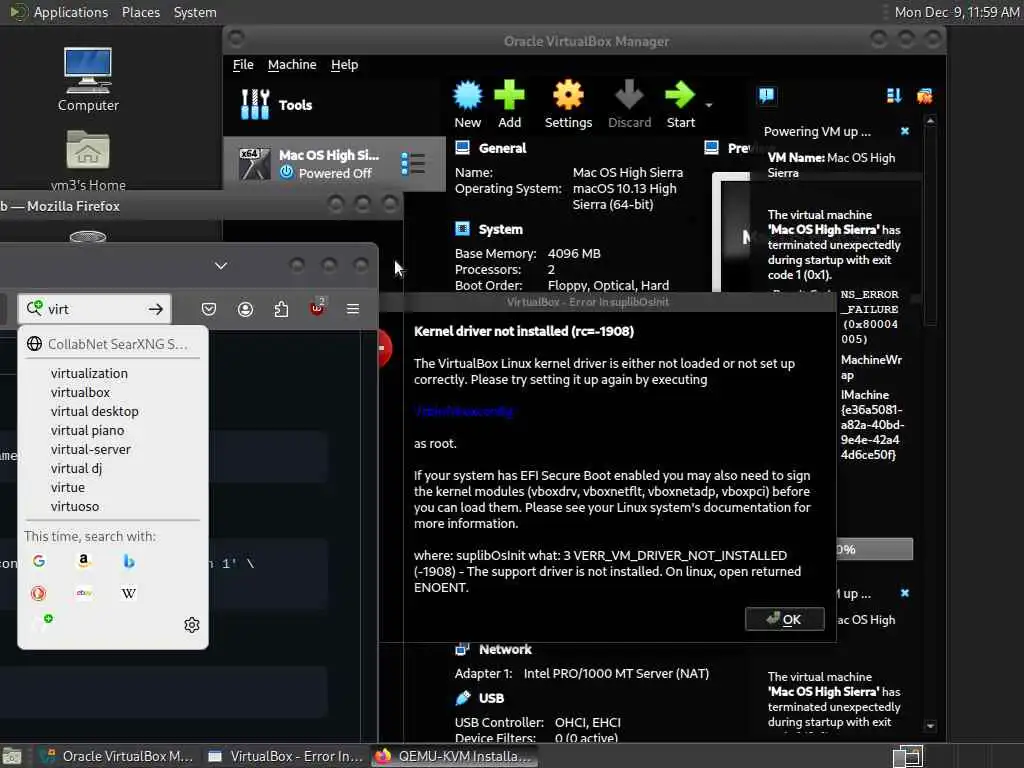Viewport: 1024px width, 768px height.
Task: Open search settings gear in dropdown
Action: click(191, 625)
